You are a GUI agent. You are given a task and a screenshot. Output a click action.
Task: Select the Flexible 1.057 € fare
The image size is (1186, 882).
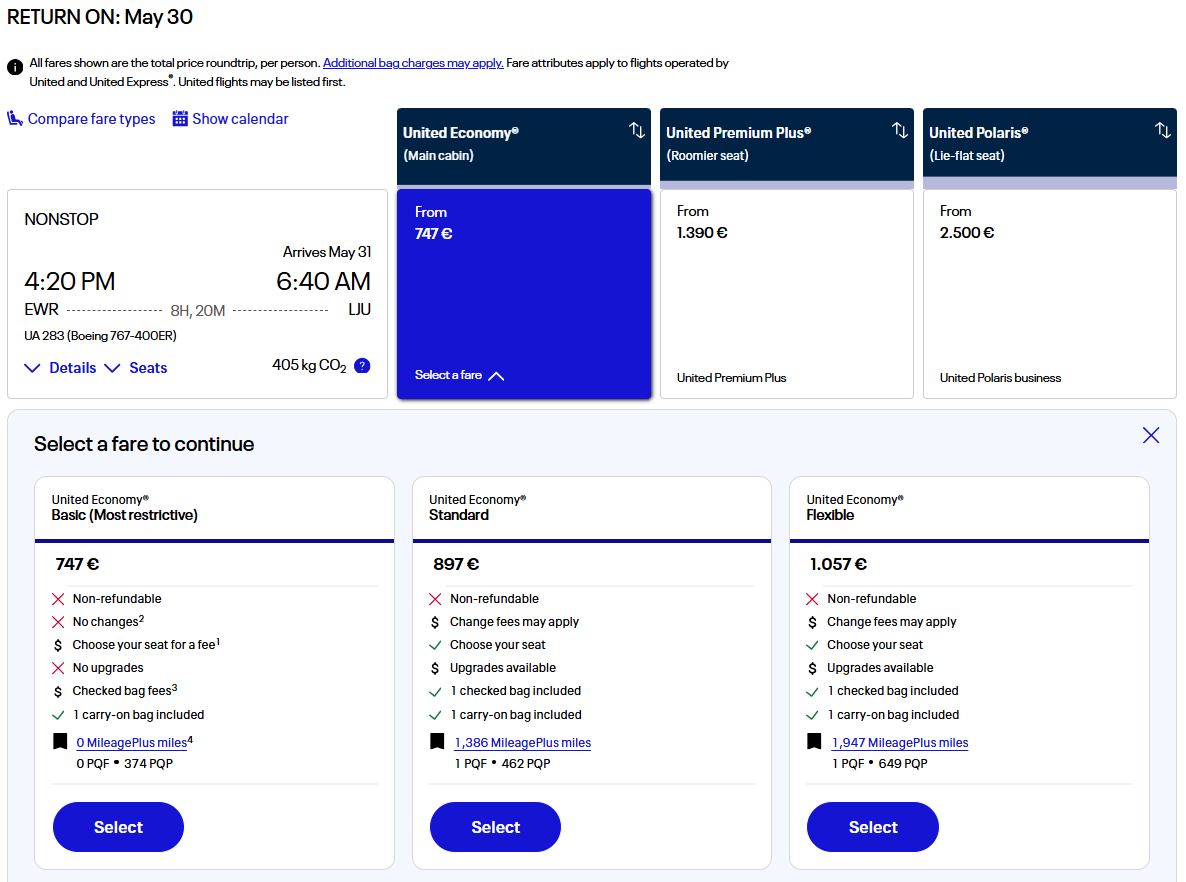coord(873,827)
